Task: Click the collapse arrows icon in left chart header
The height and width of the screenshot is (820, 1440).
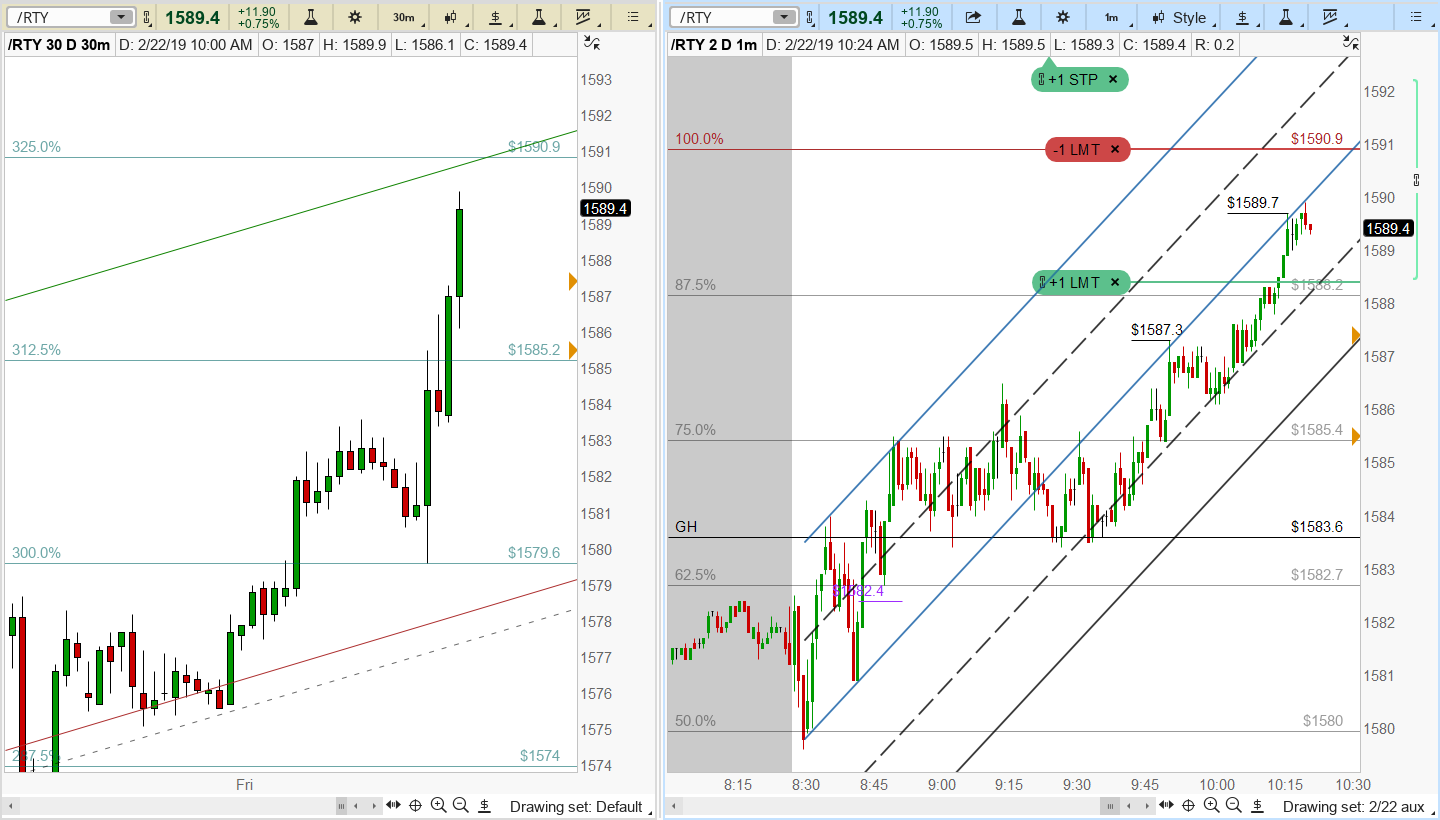Action: click(591, 44)
